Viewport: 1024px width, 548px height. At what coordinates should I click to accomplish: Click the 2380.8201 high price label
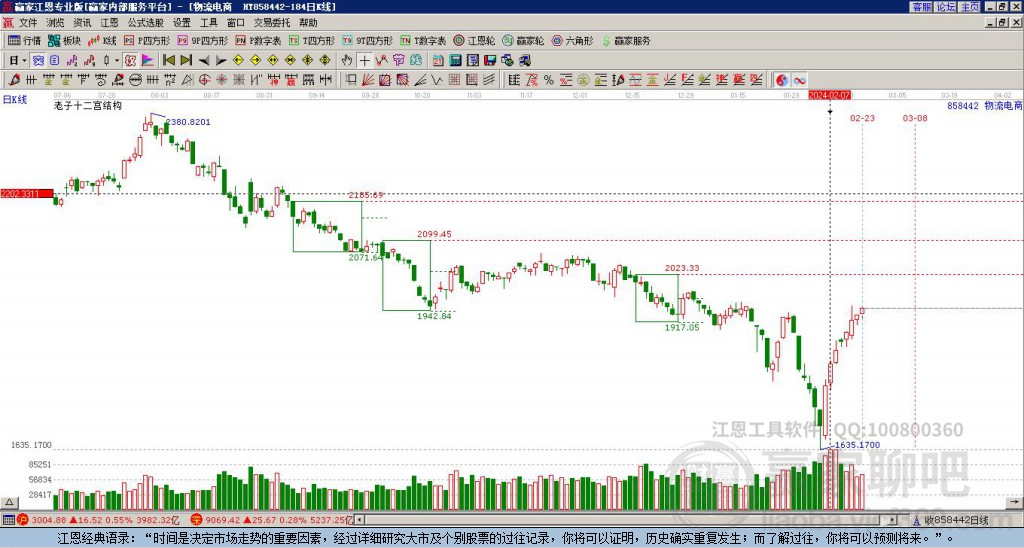point(188,122)
